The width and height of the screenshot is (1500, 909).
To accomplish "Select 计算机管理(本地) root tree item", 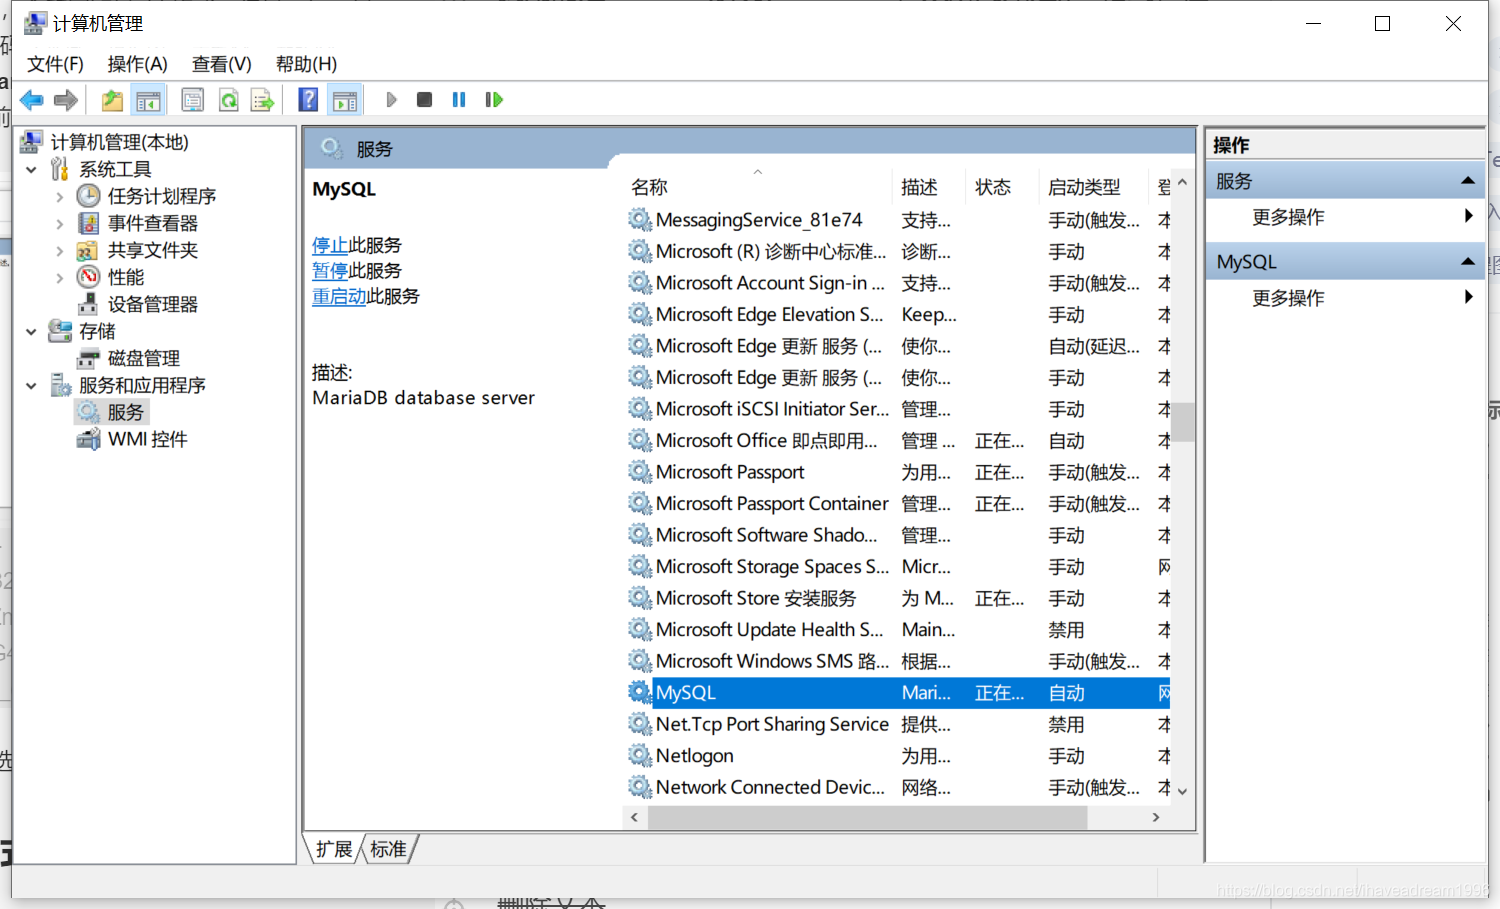I will [x=119, y=143].
